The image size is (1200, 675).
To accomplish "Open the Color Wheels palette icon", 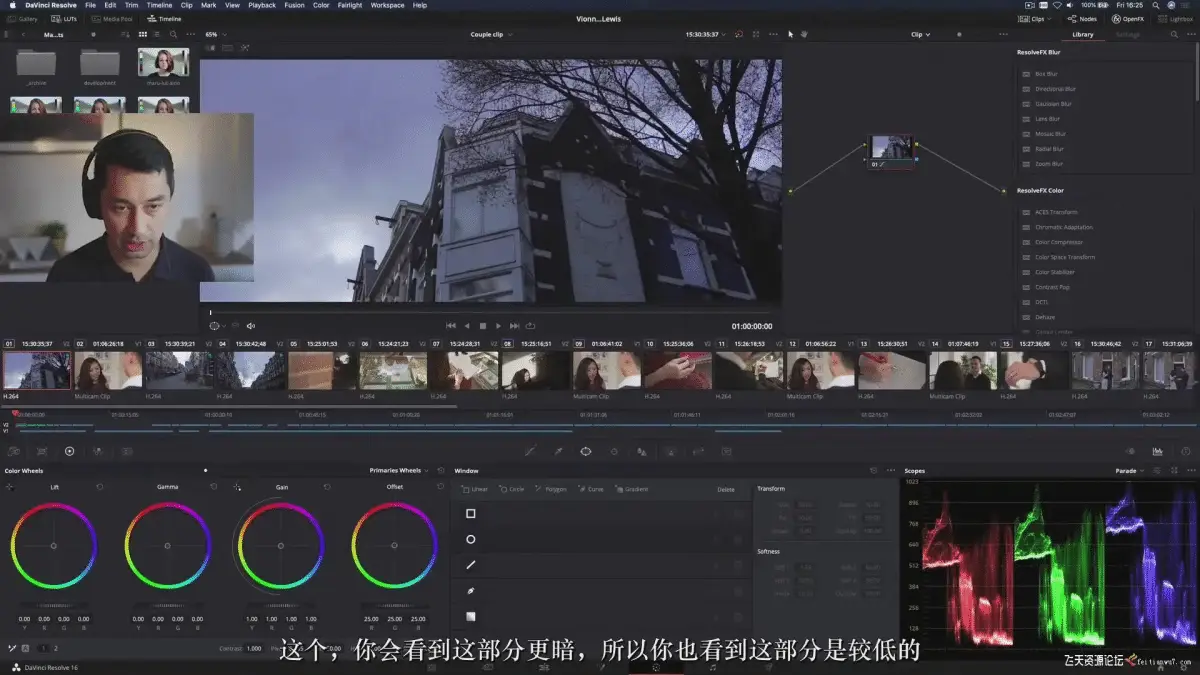I will tap(69, 451).
